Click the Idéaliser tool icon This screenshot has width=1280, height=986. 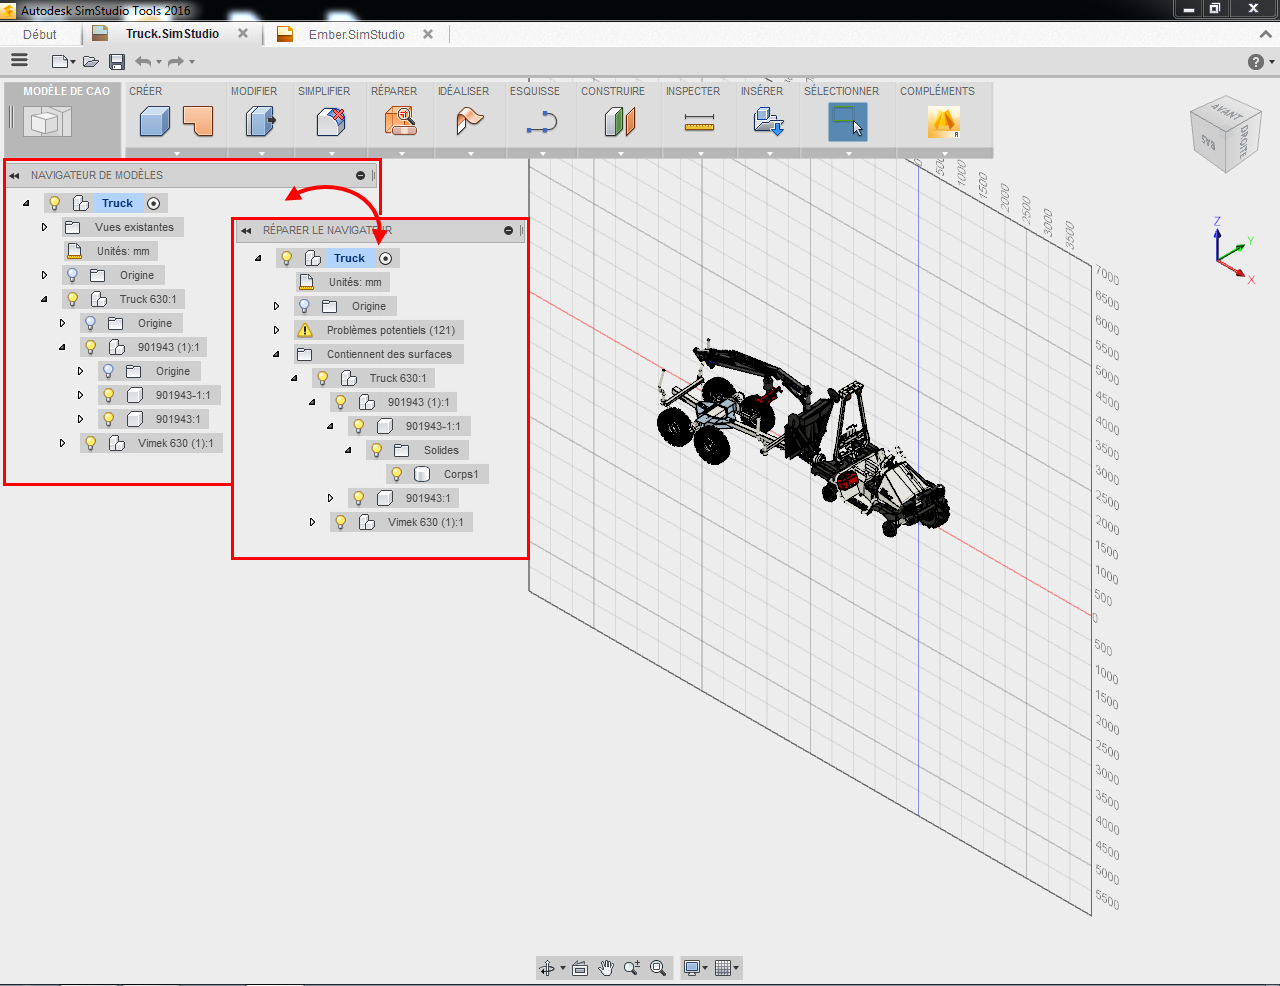point(469,122)
